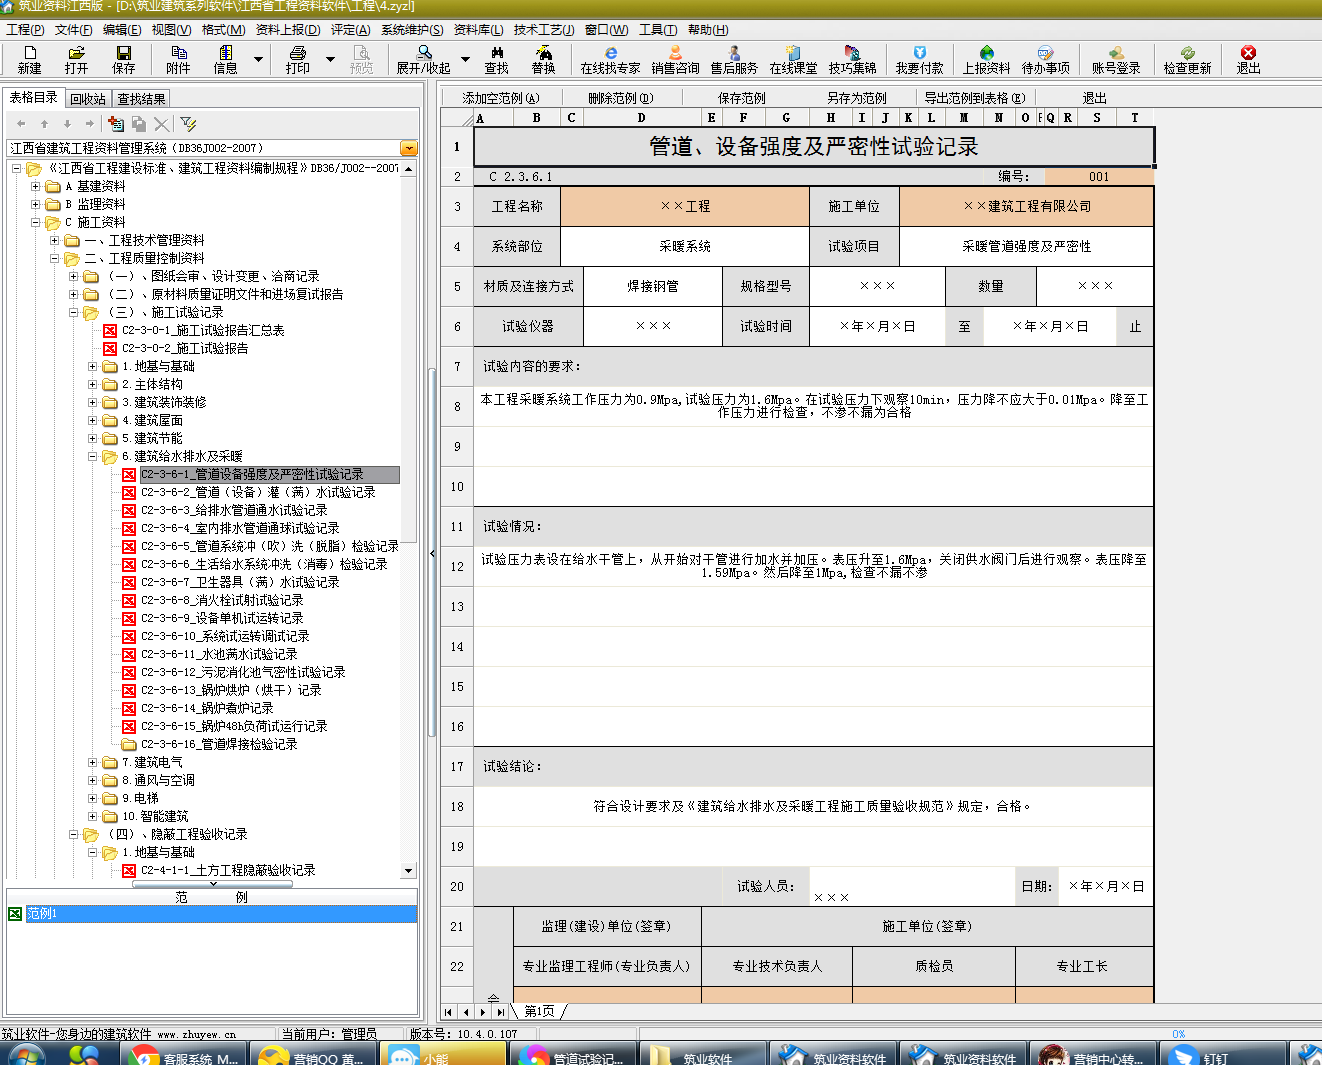
Task: Open the 格式(M) menu
Action: (x=223, y=30)
